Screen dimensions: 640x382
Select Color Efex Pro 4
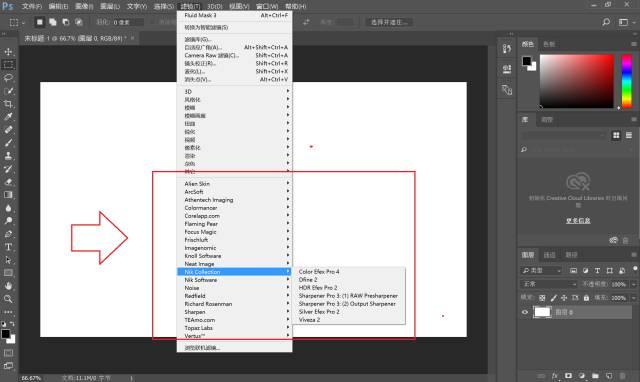tap(349, 271)
